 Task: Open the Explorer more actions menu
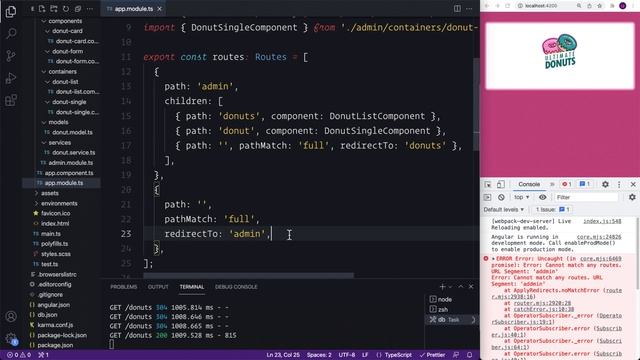pos(90,9)
